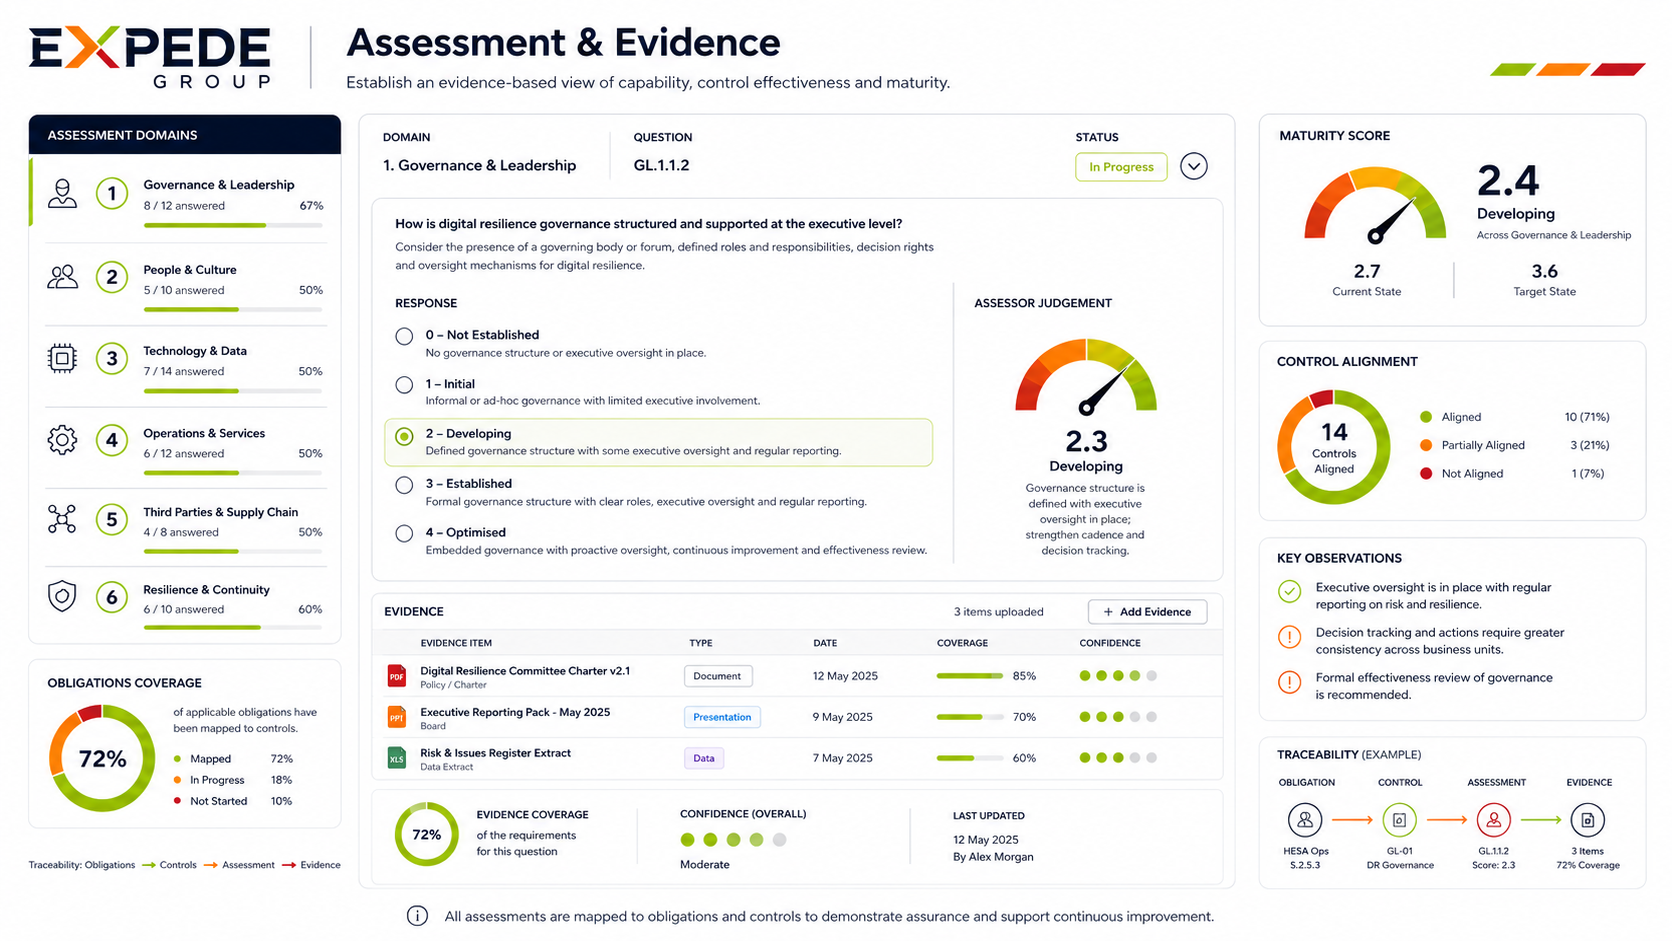Click the Partially Aligned 3 (21%) legend entry

(1515, 445)
